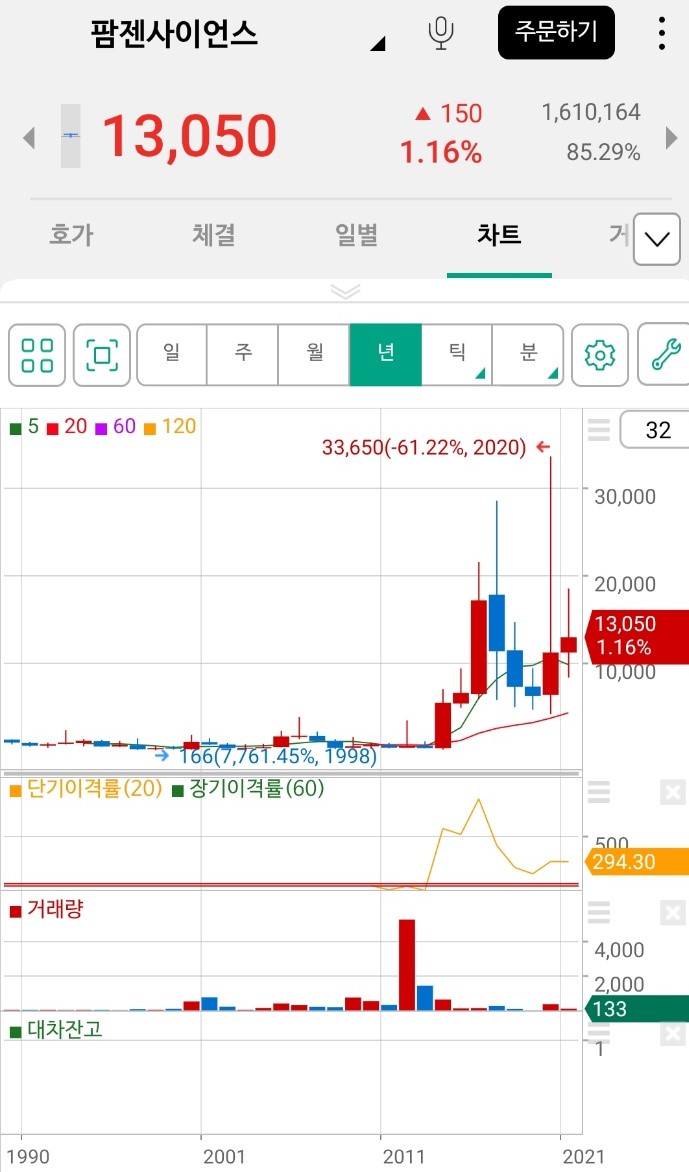
Task: Open price chart panel hamburger menu
Action: pos(599,430)
